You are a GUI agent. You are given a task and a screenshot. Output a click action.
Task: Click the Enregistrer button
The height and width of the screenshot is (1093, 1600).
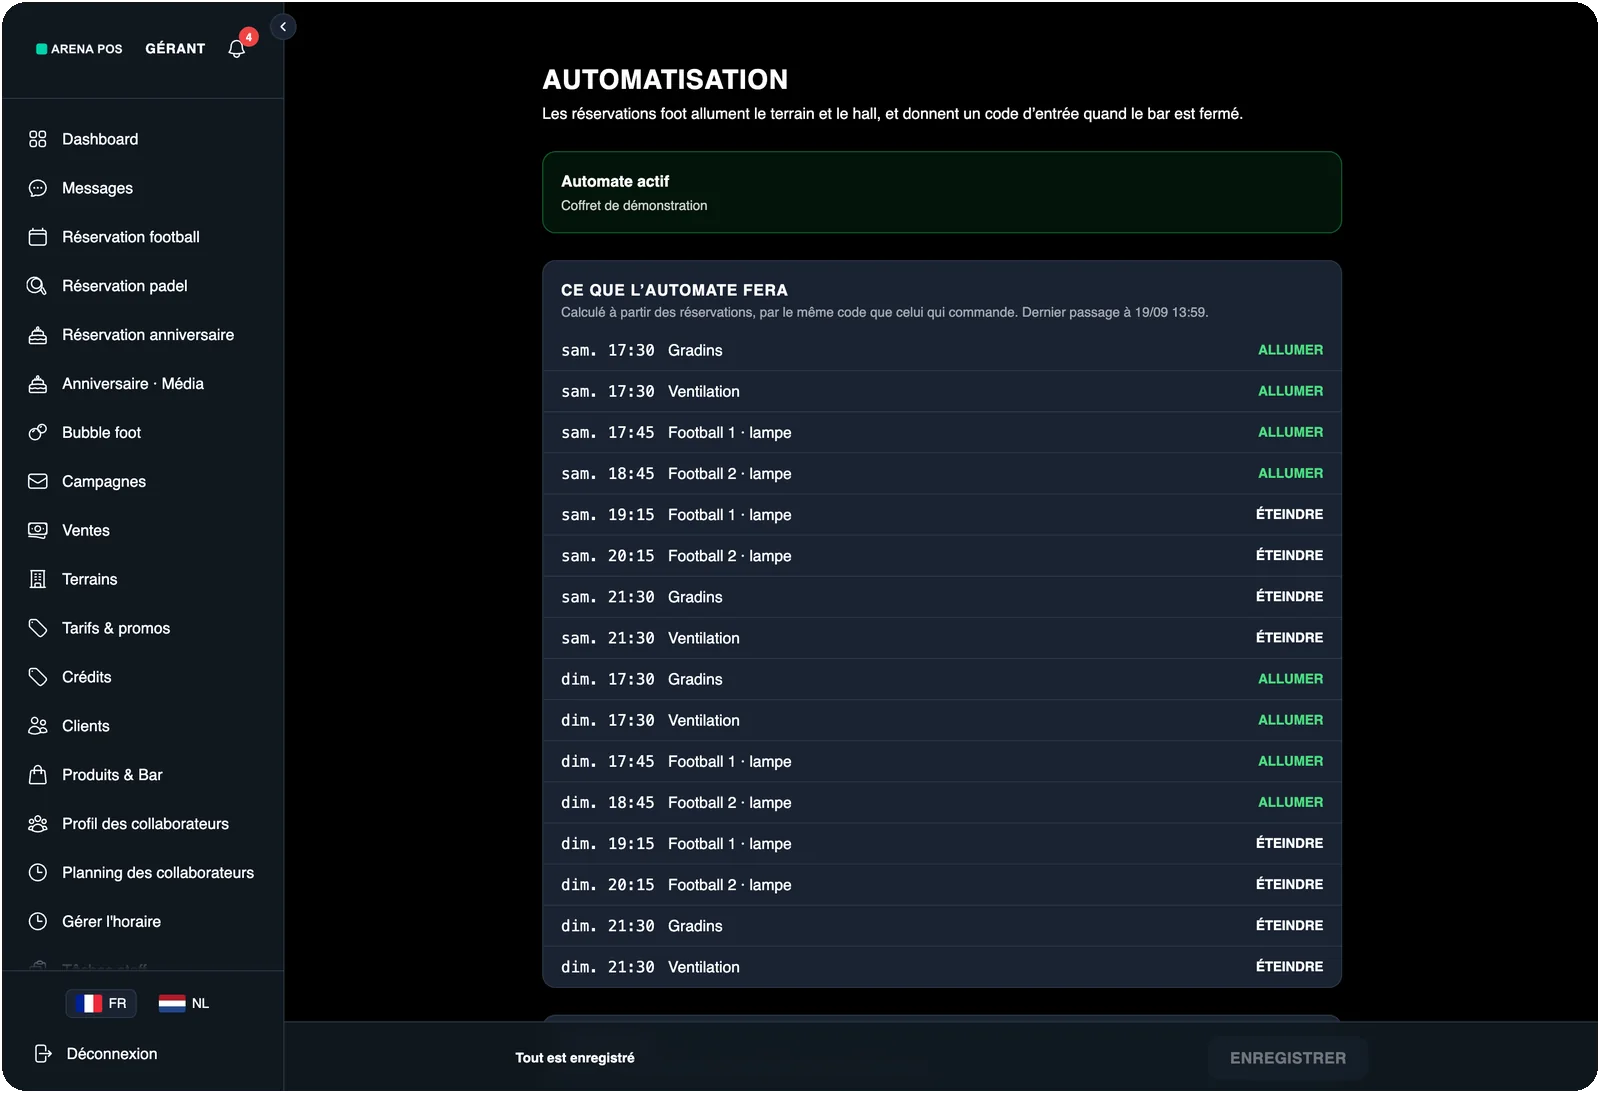[1288, 1058]
